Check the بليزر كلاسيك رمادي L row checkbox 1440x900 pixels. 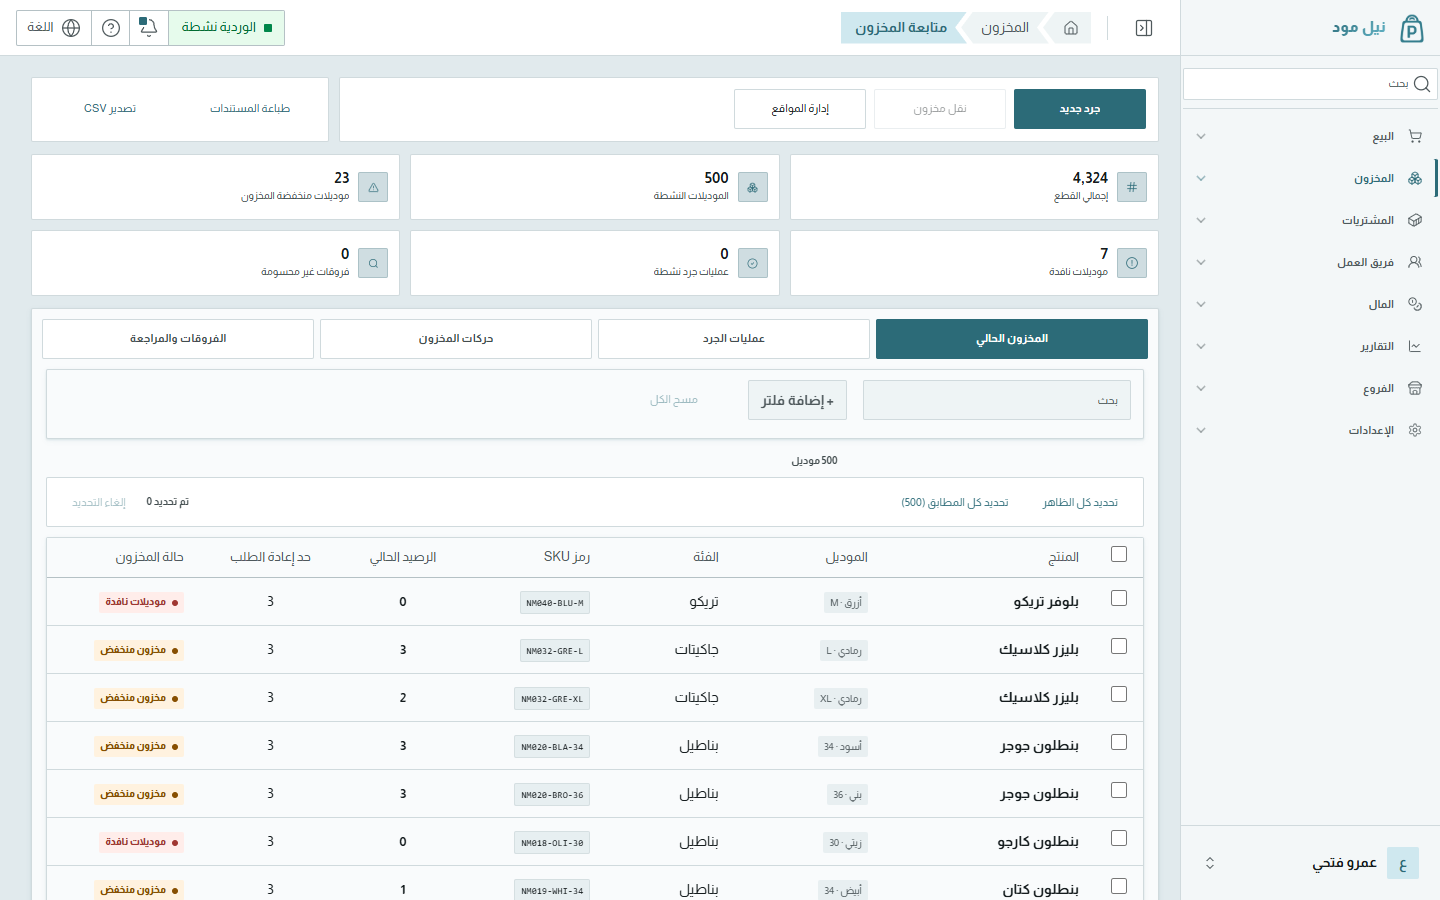coord(1119,646)
